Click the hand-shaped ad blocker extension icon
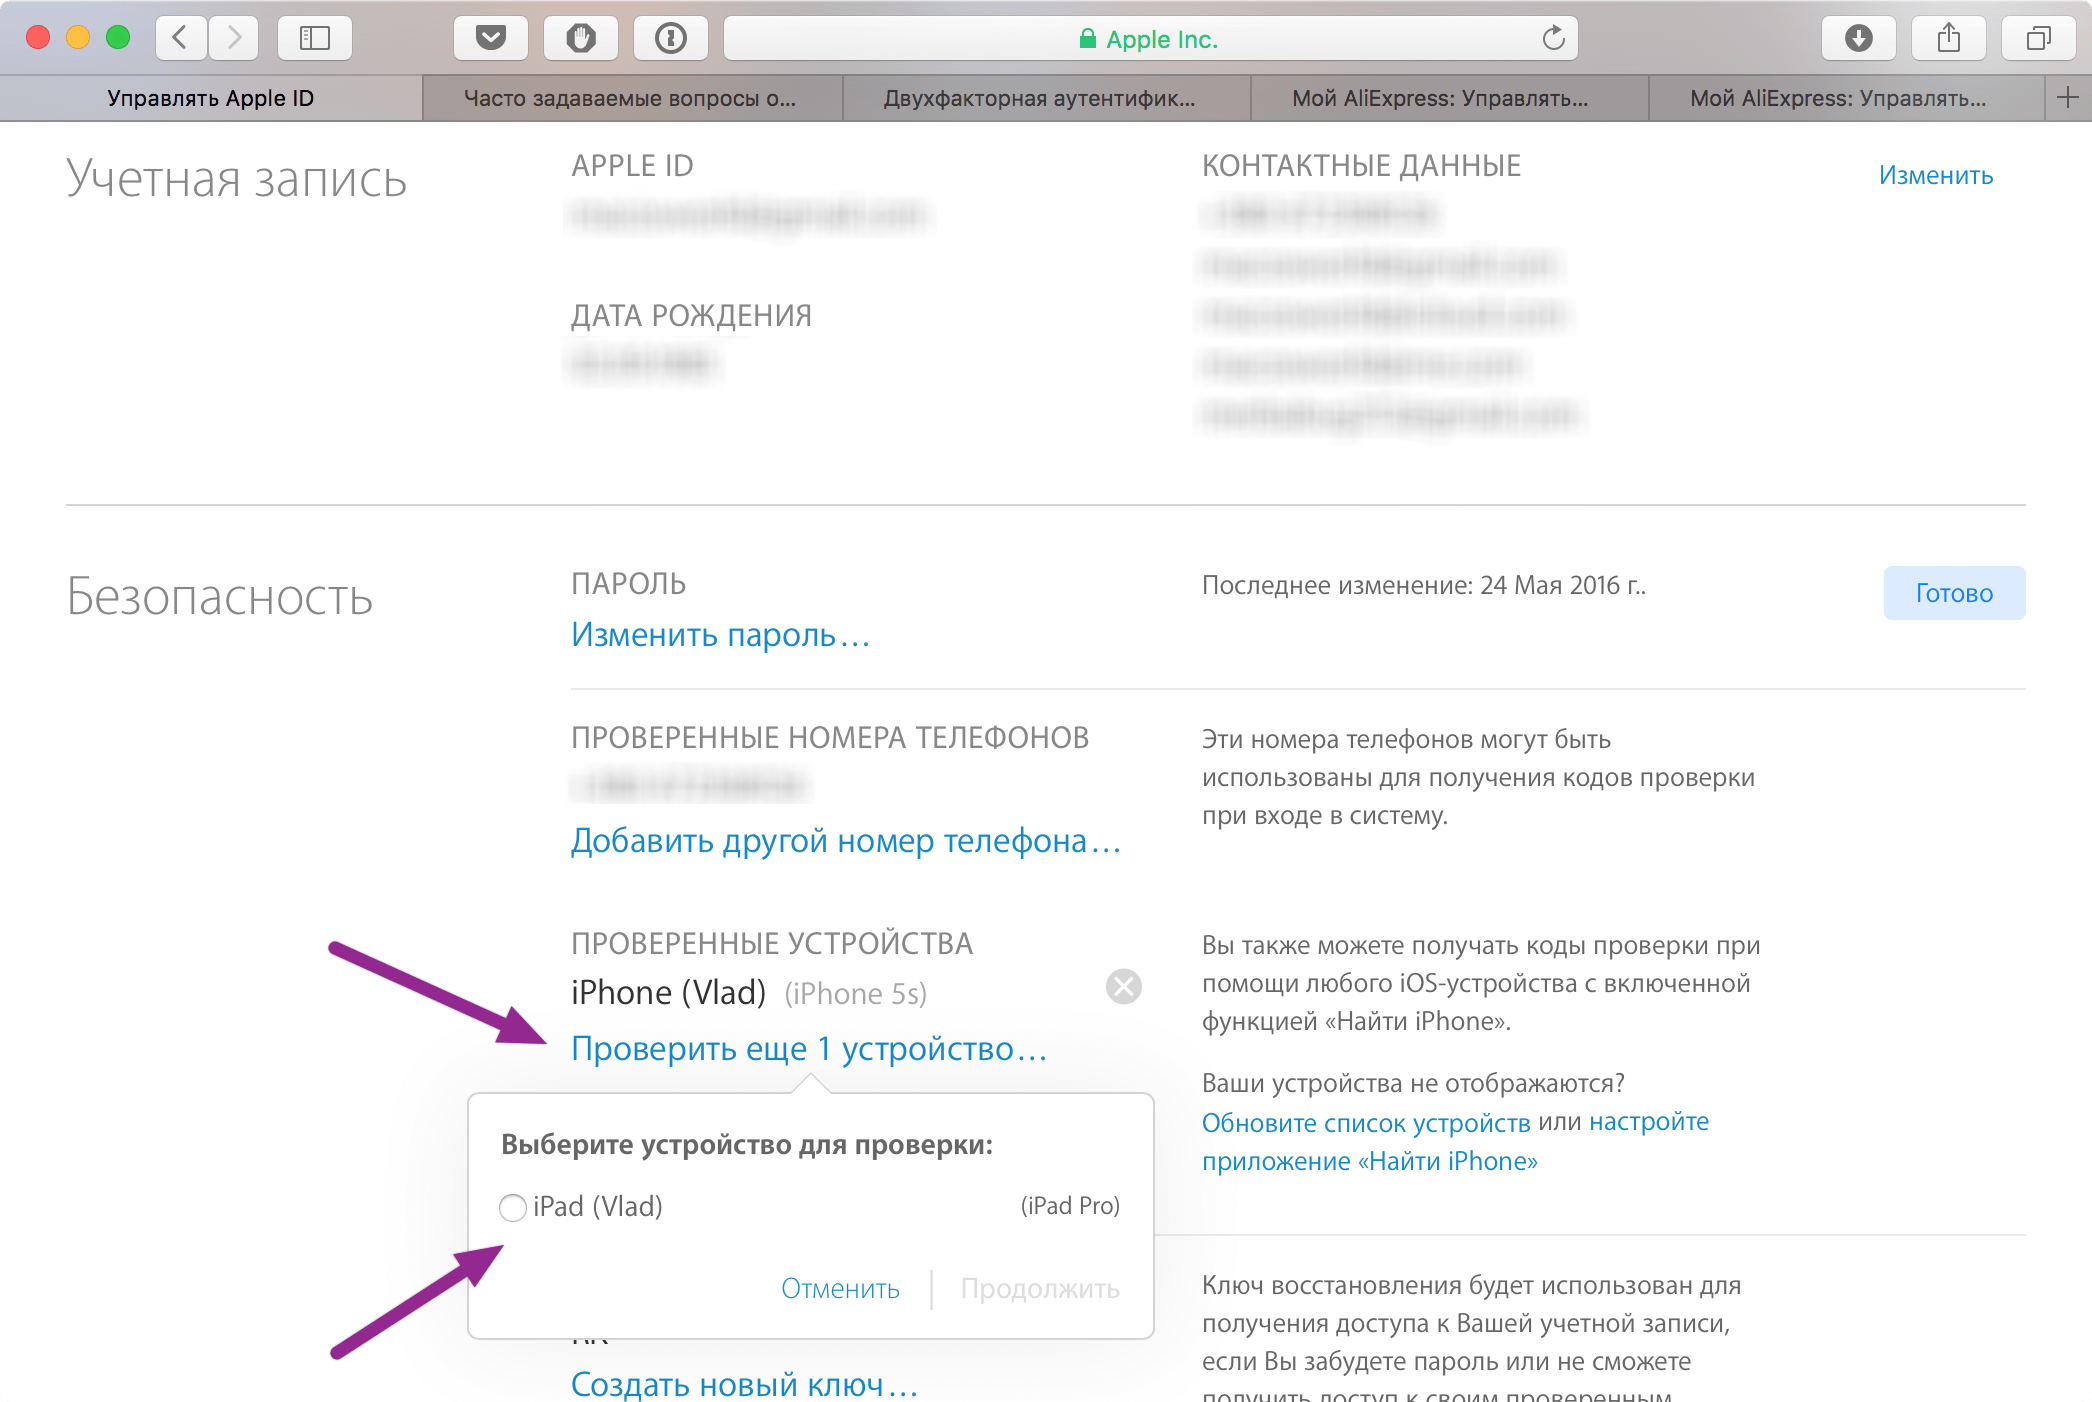 (581, 38)
